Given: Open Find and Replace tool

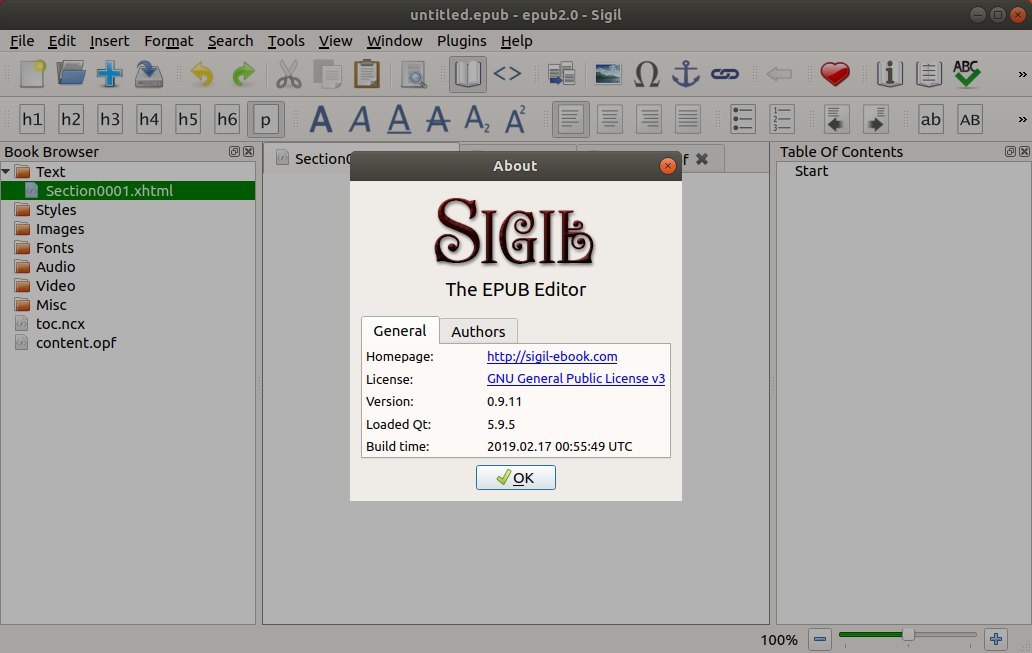Looking at the screenshot, I should [x=414, y=74].
